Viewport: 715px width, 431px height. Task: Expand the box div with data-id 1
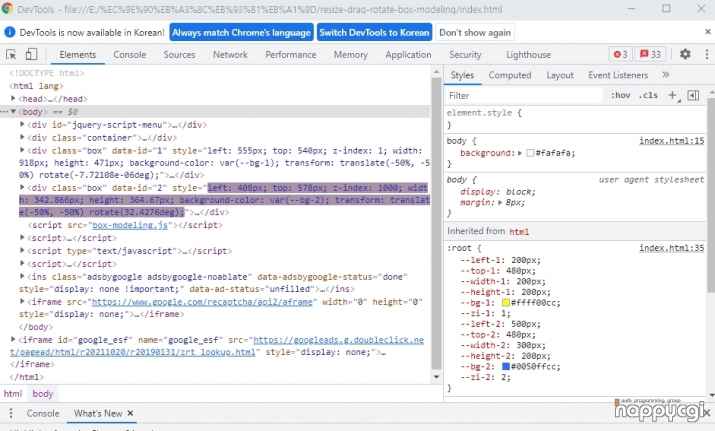coord(22,150)
